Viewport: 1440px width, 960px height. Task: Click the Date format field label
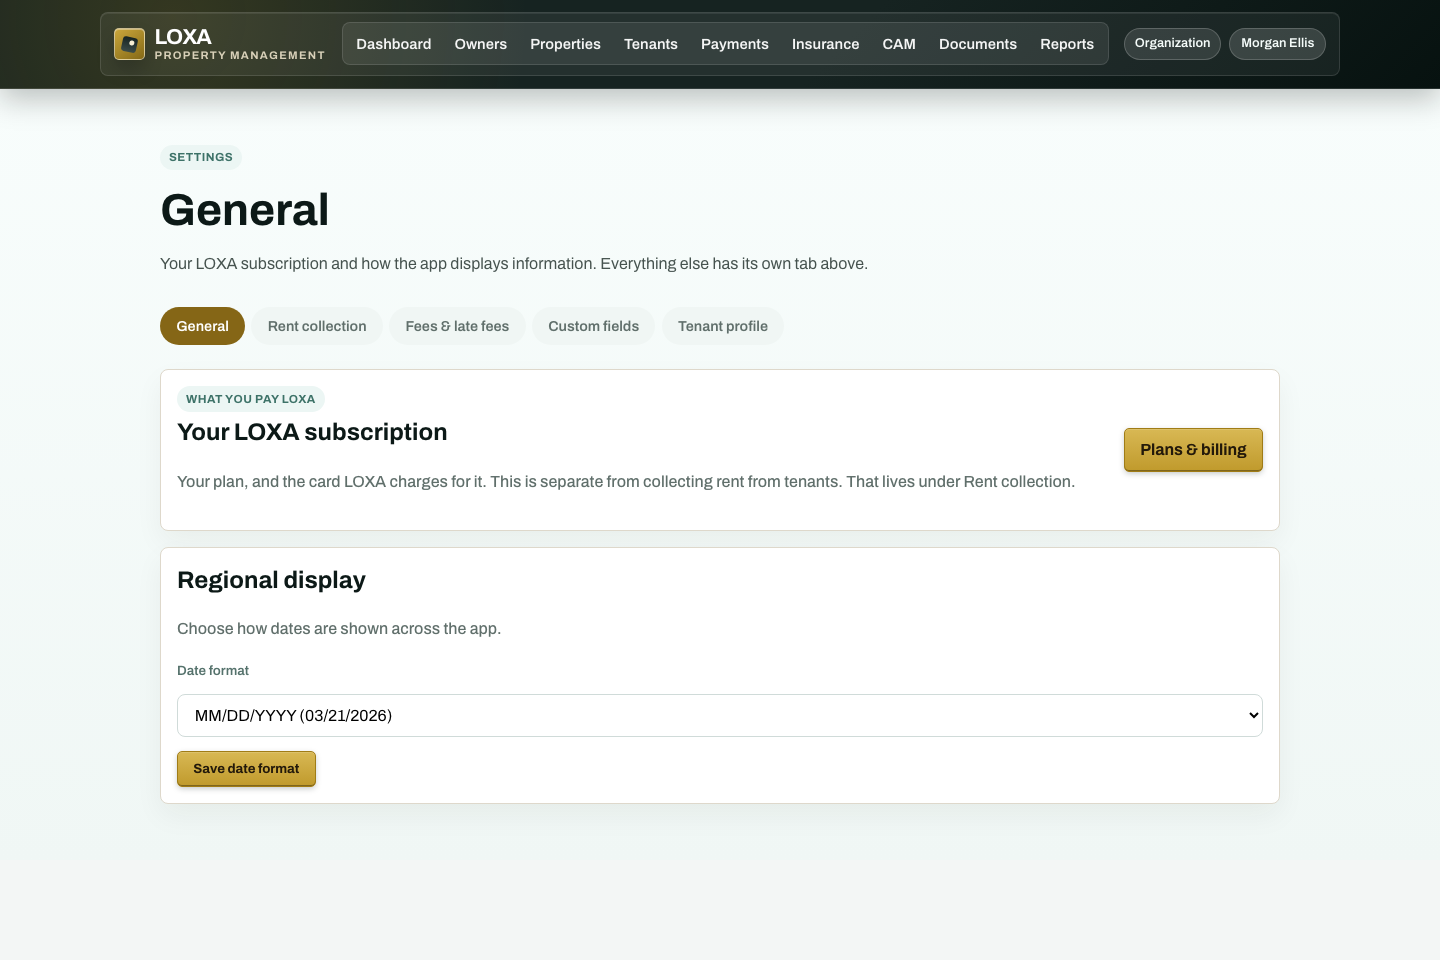click(x=213, y=671)
